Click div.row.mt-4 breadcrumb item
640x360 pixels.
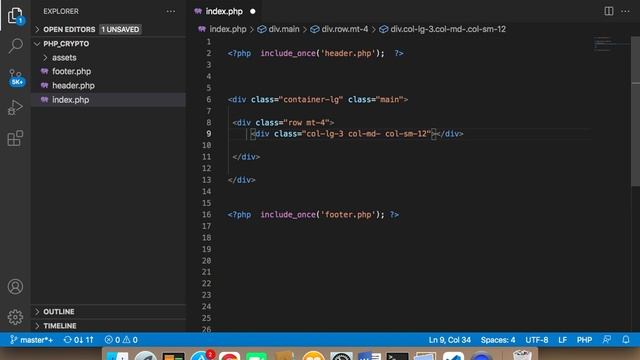[344, 29]
